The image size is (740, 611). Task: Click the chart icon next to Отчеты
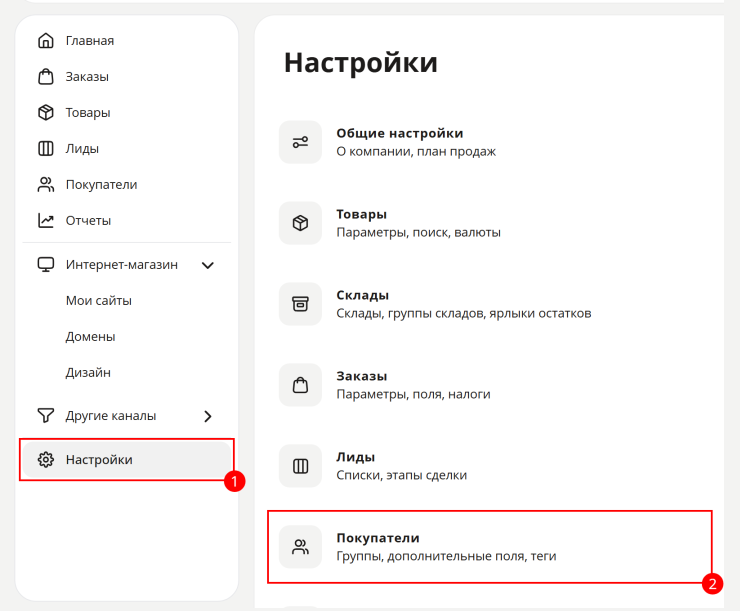pos(46,220)
